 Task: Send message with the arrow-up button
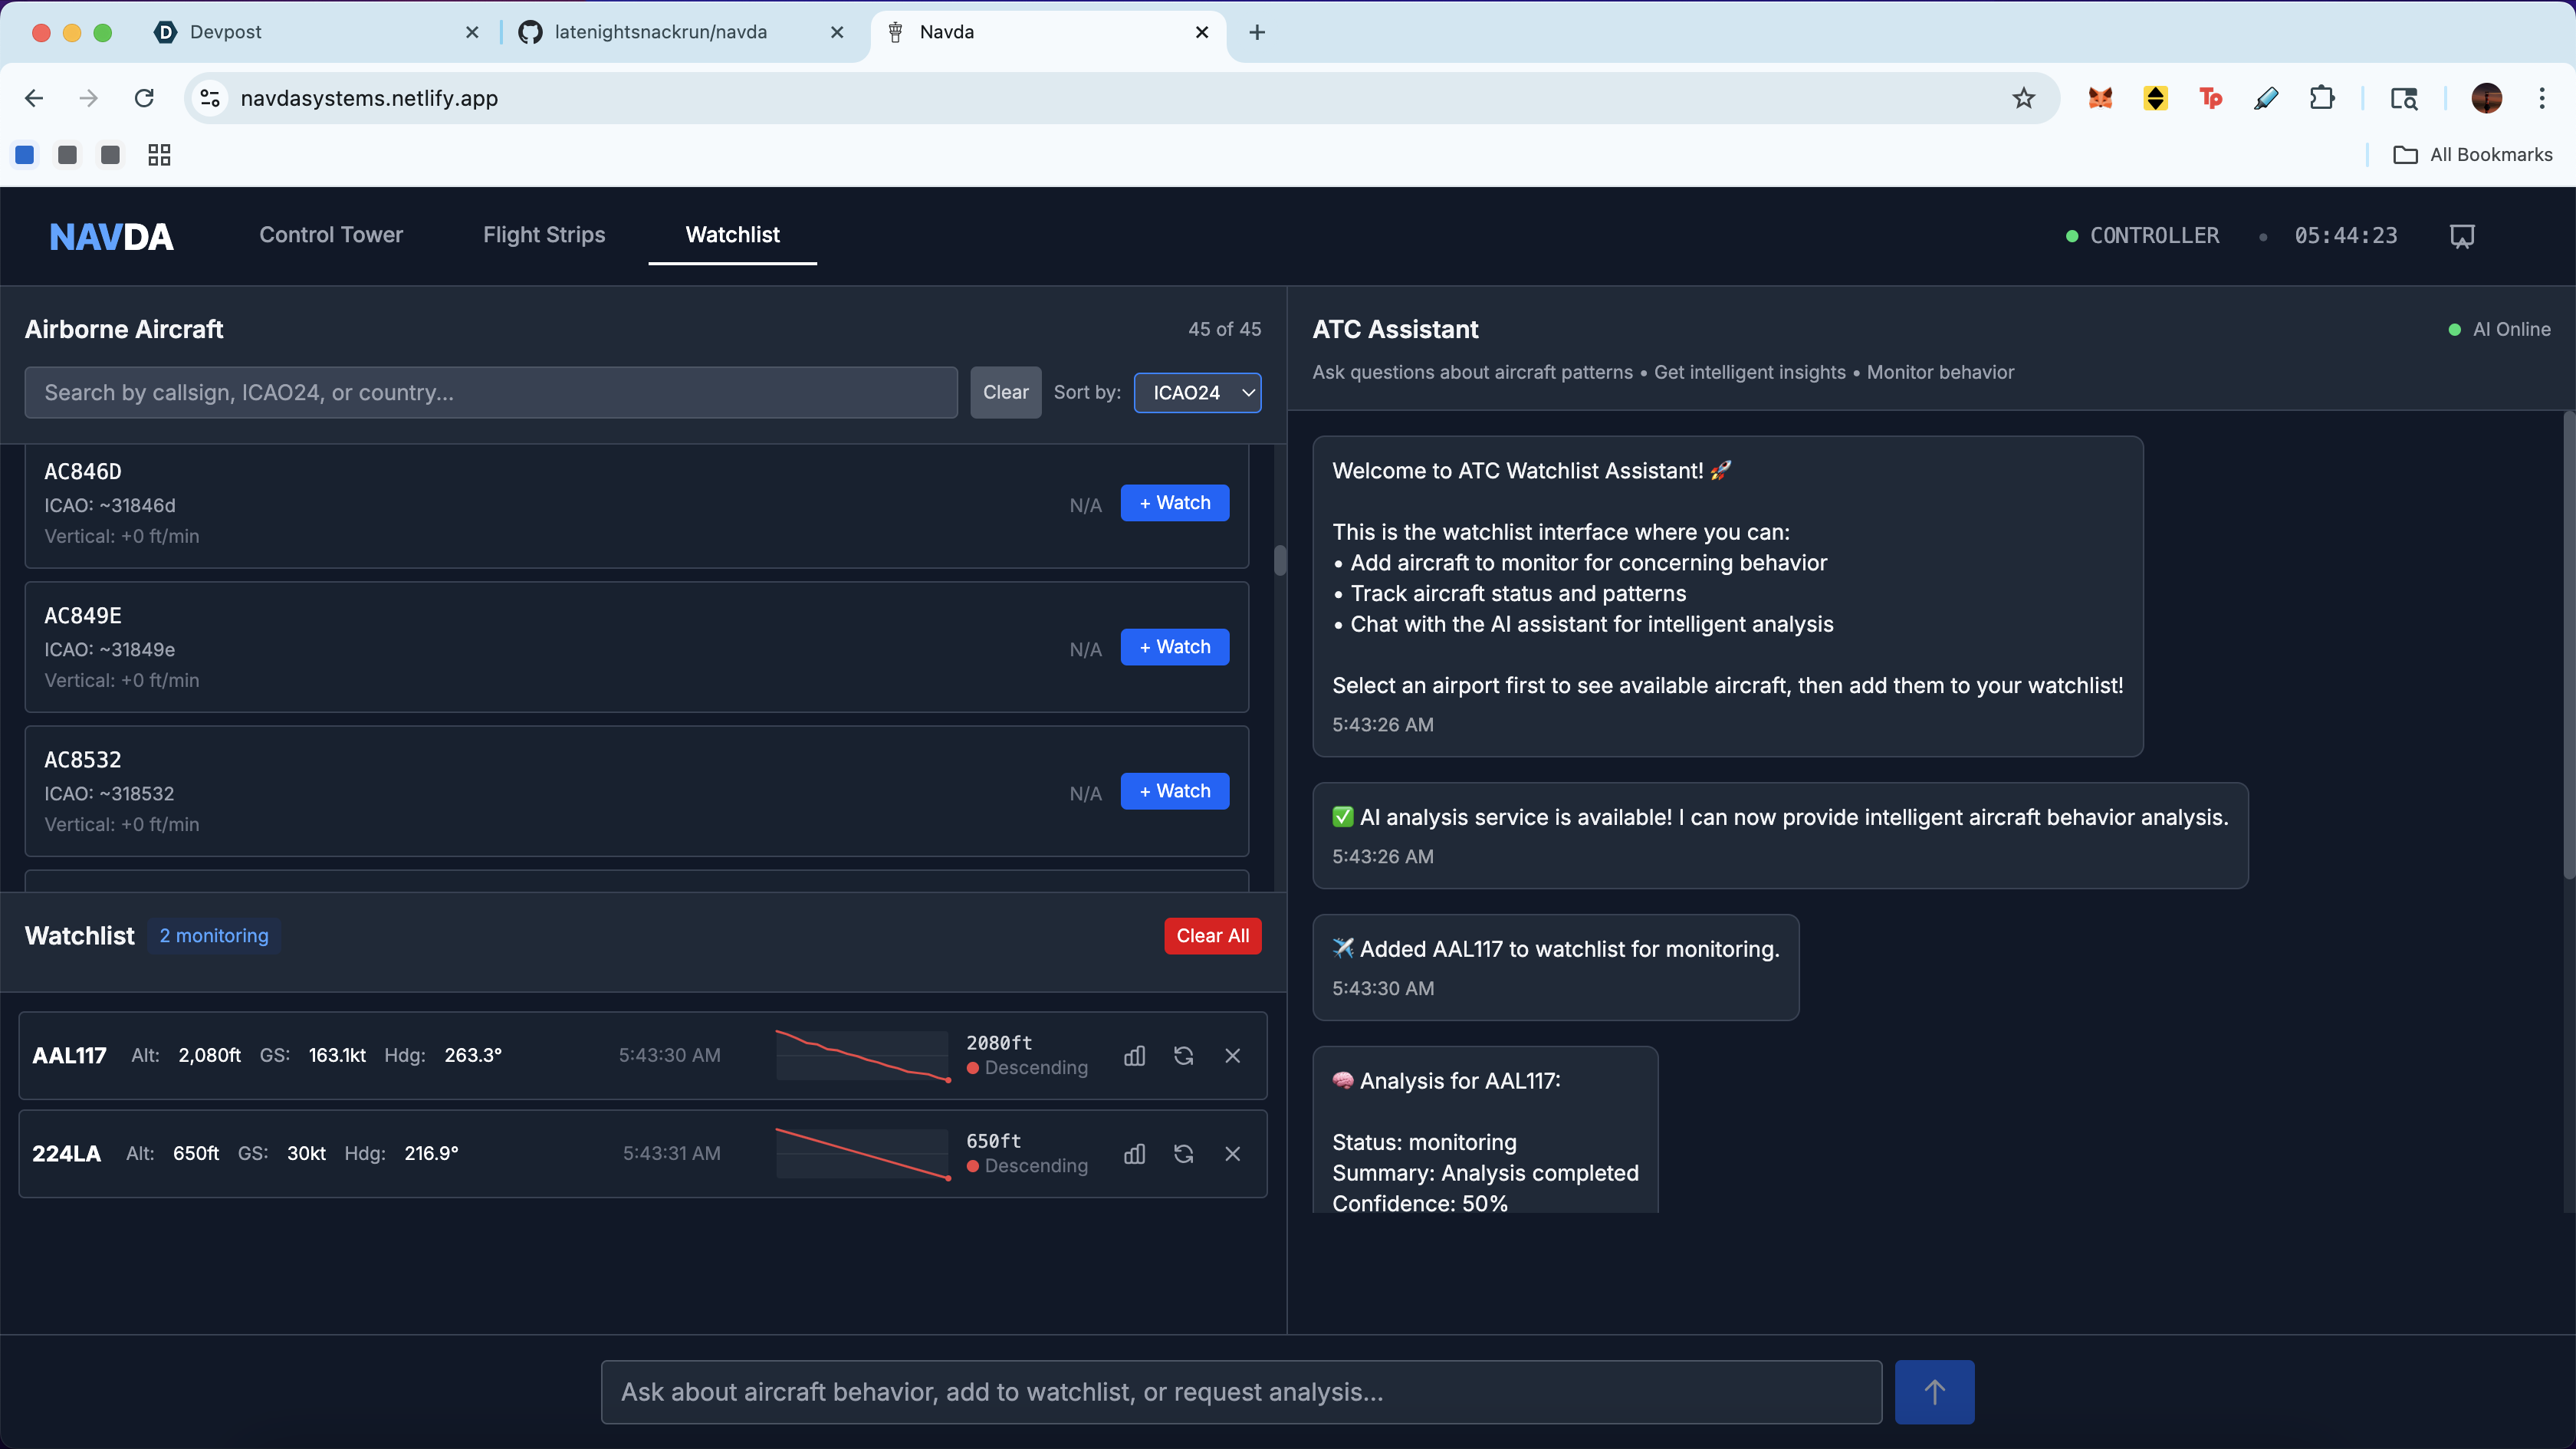point(1934,1392)
